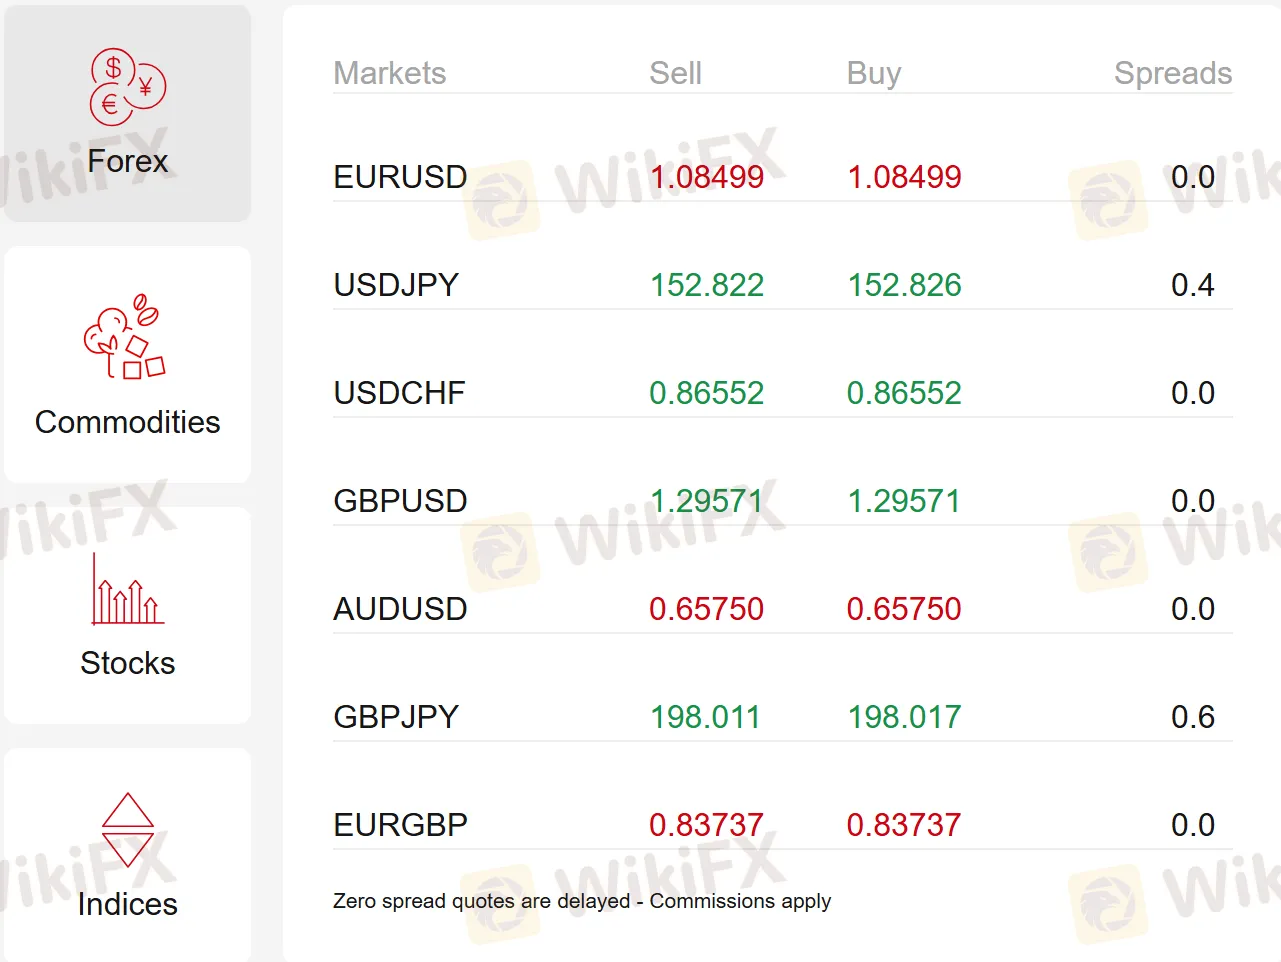Click the EURGBP market name
Image resolution: width=1281 pixels, height=962 pixels.
click(x=400, y=825)
